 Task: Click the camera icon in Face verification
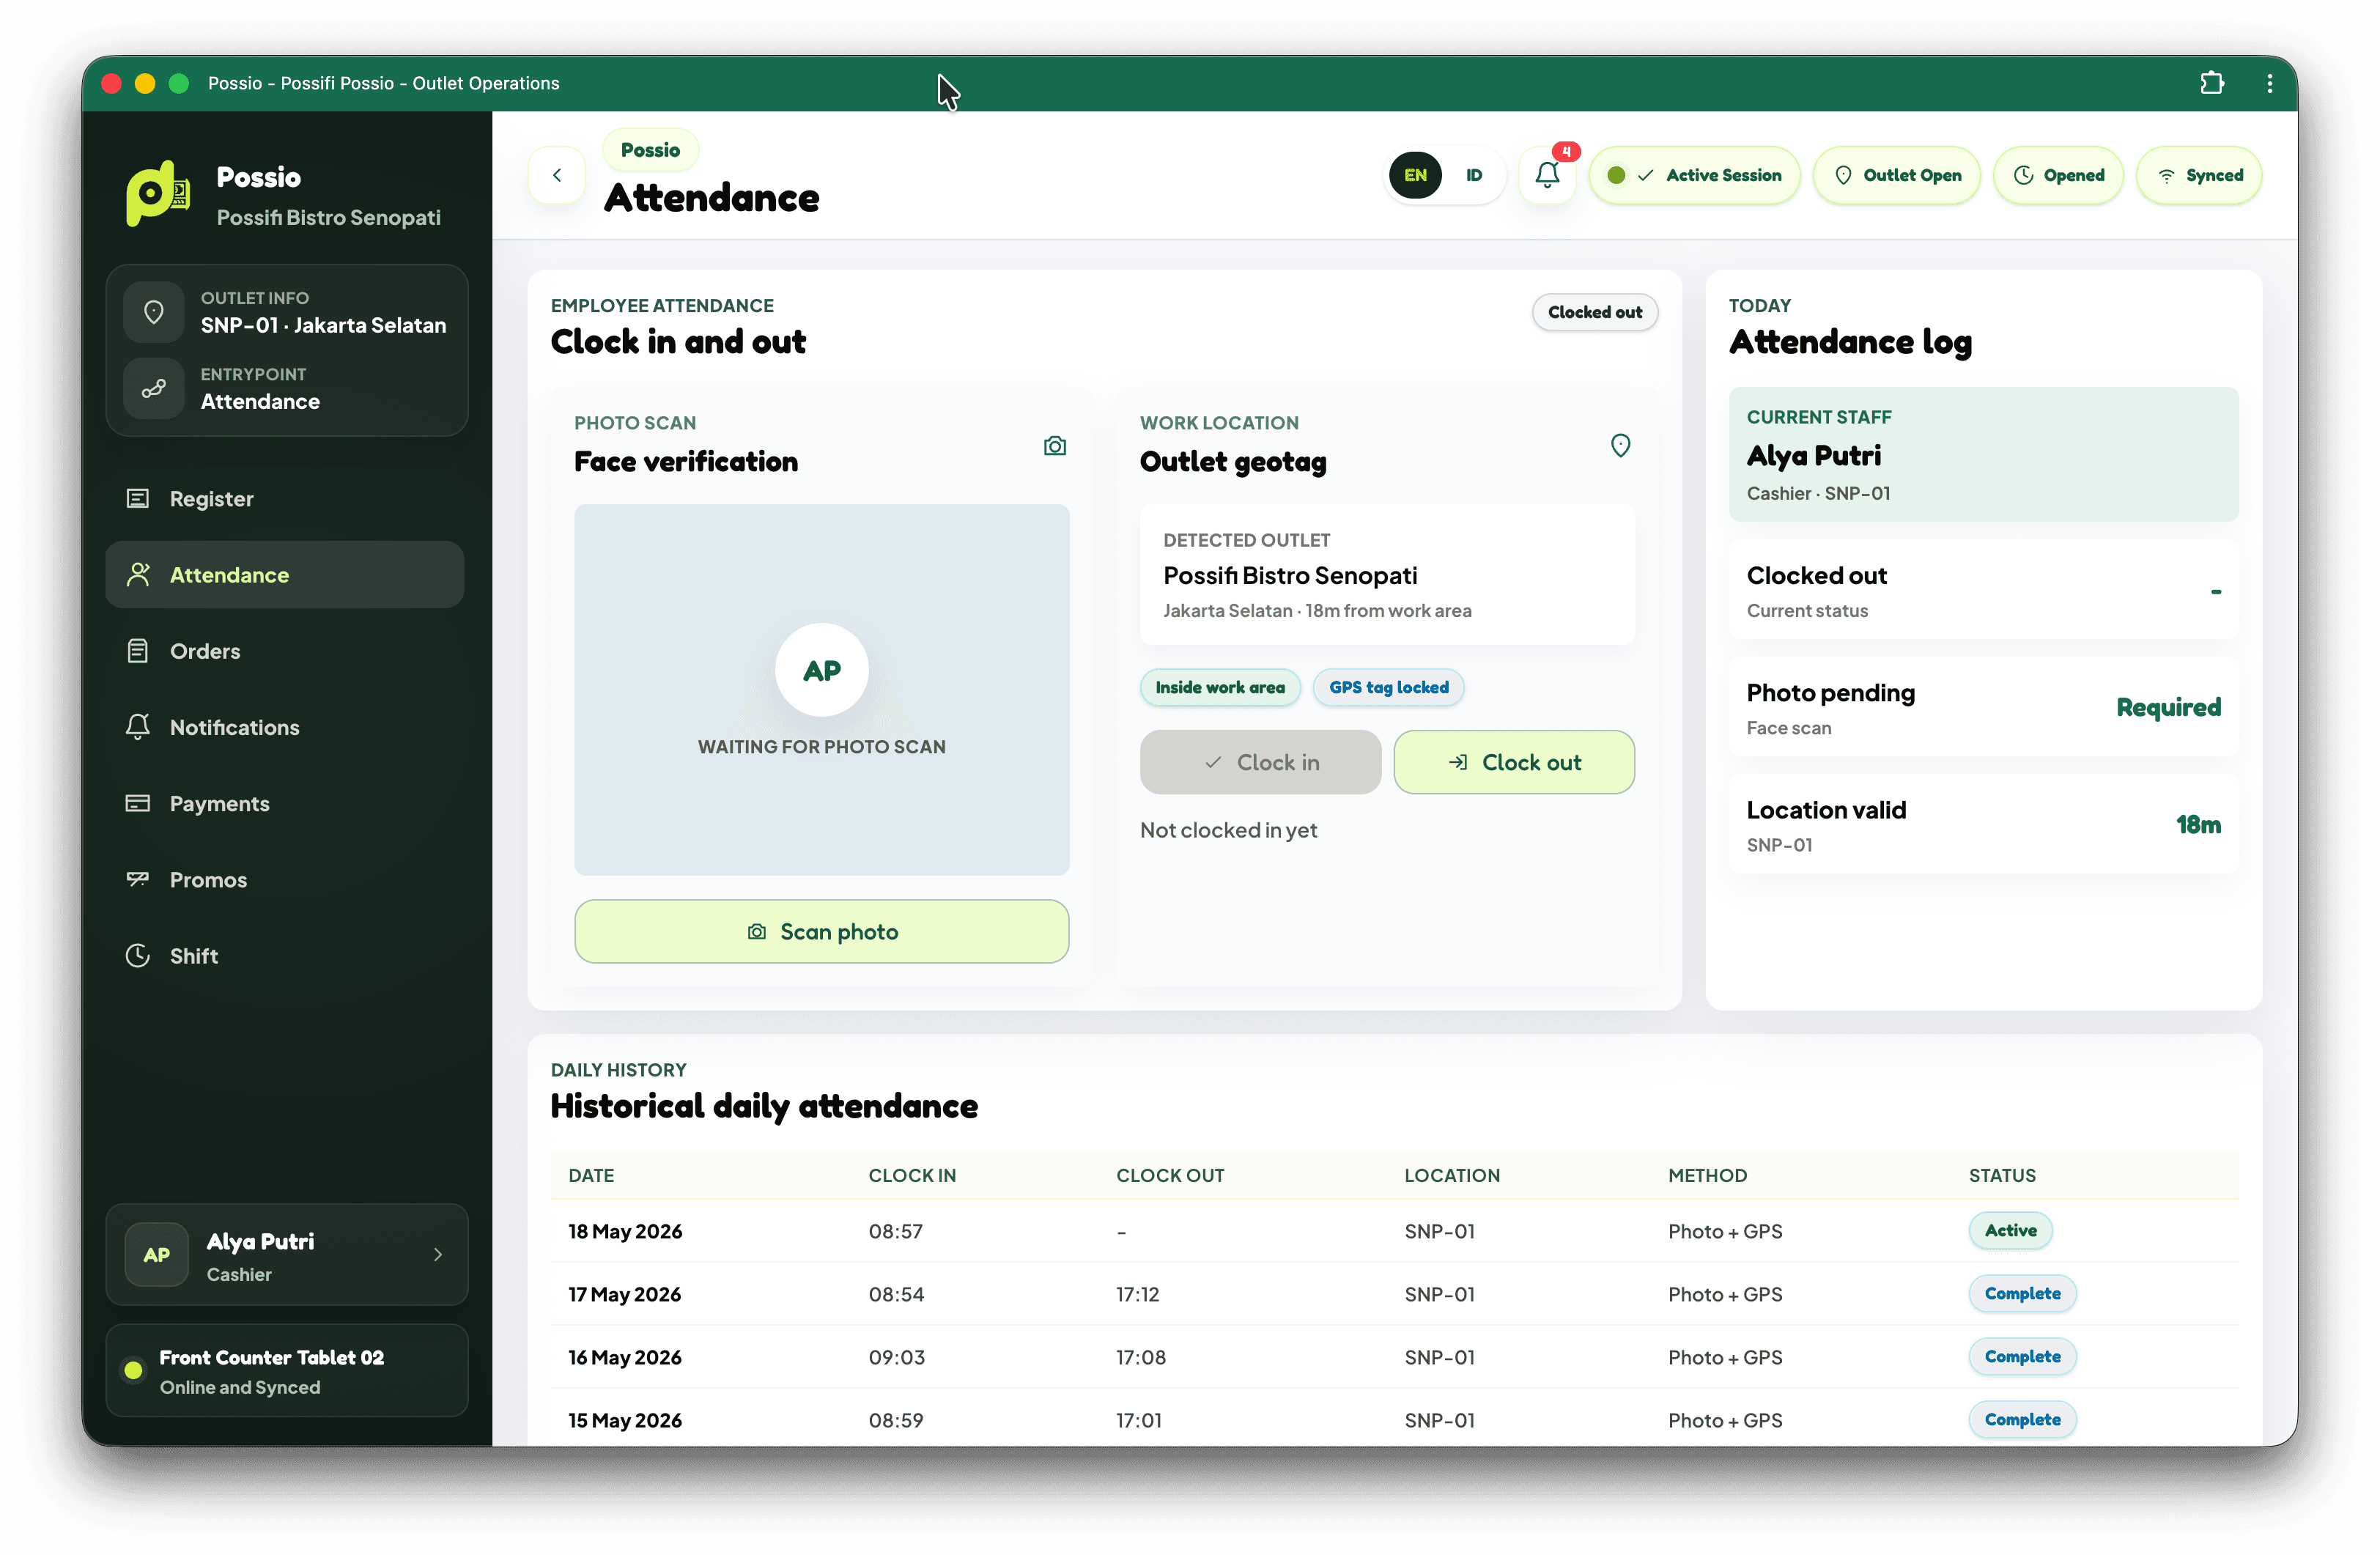click(x=1055, y=445)
